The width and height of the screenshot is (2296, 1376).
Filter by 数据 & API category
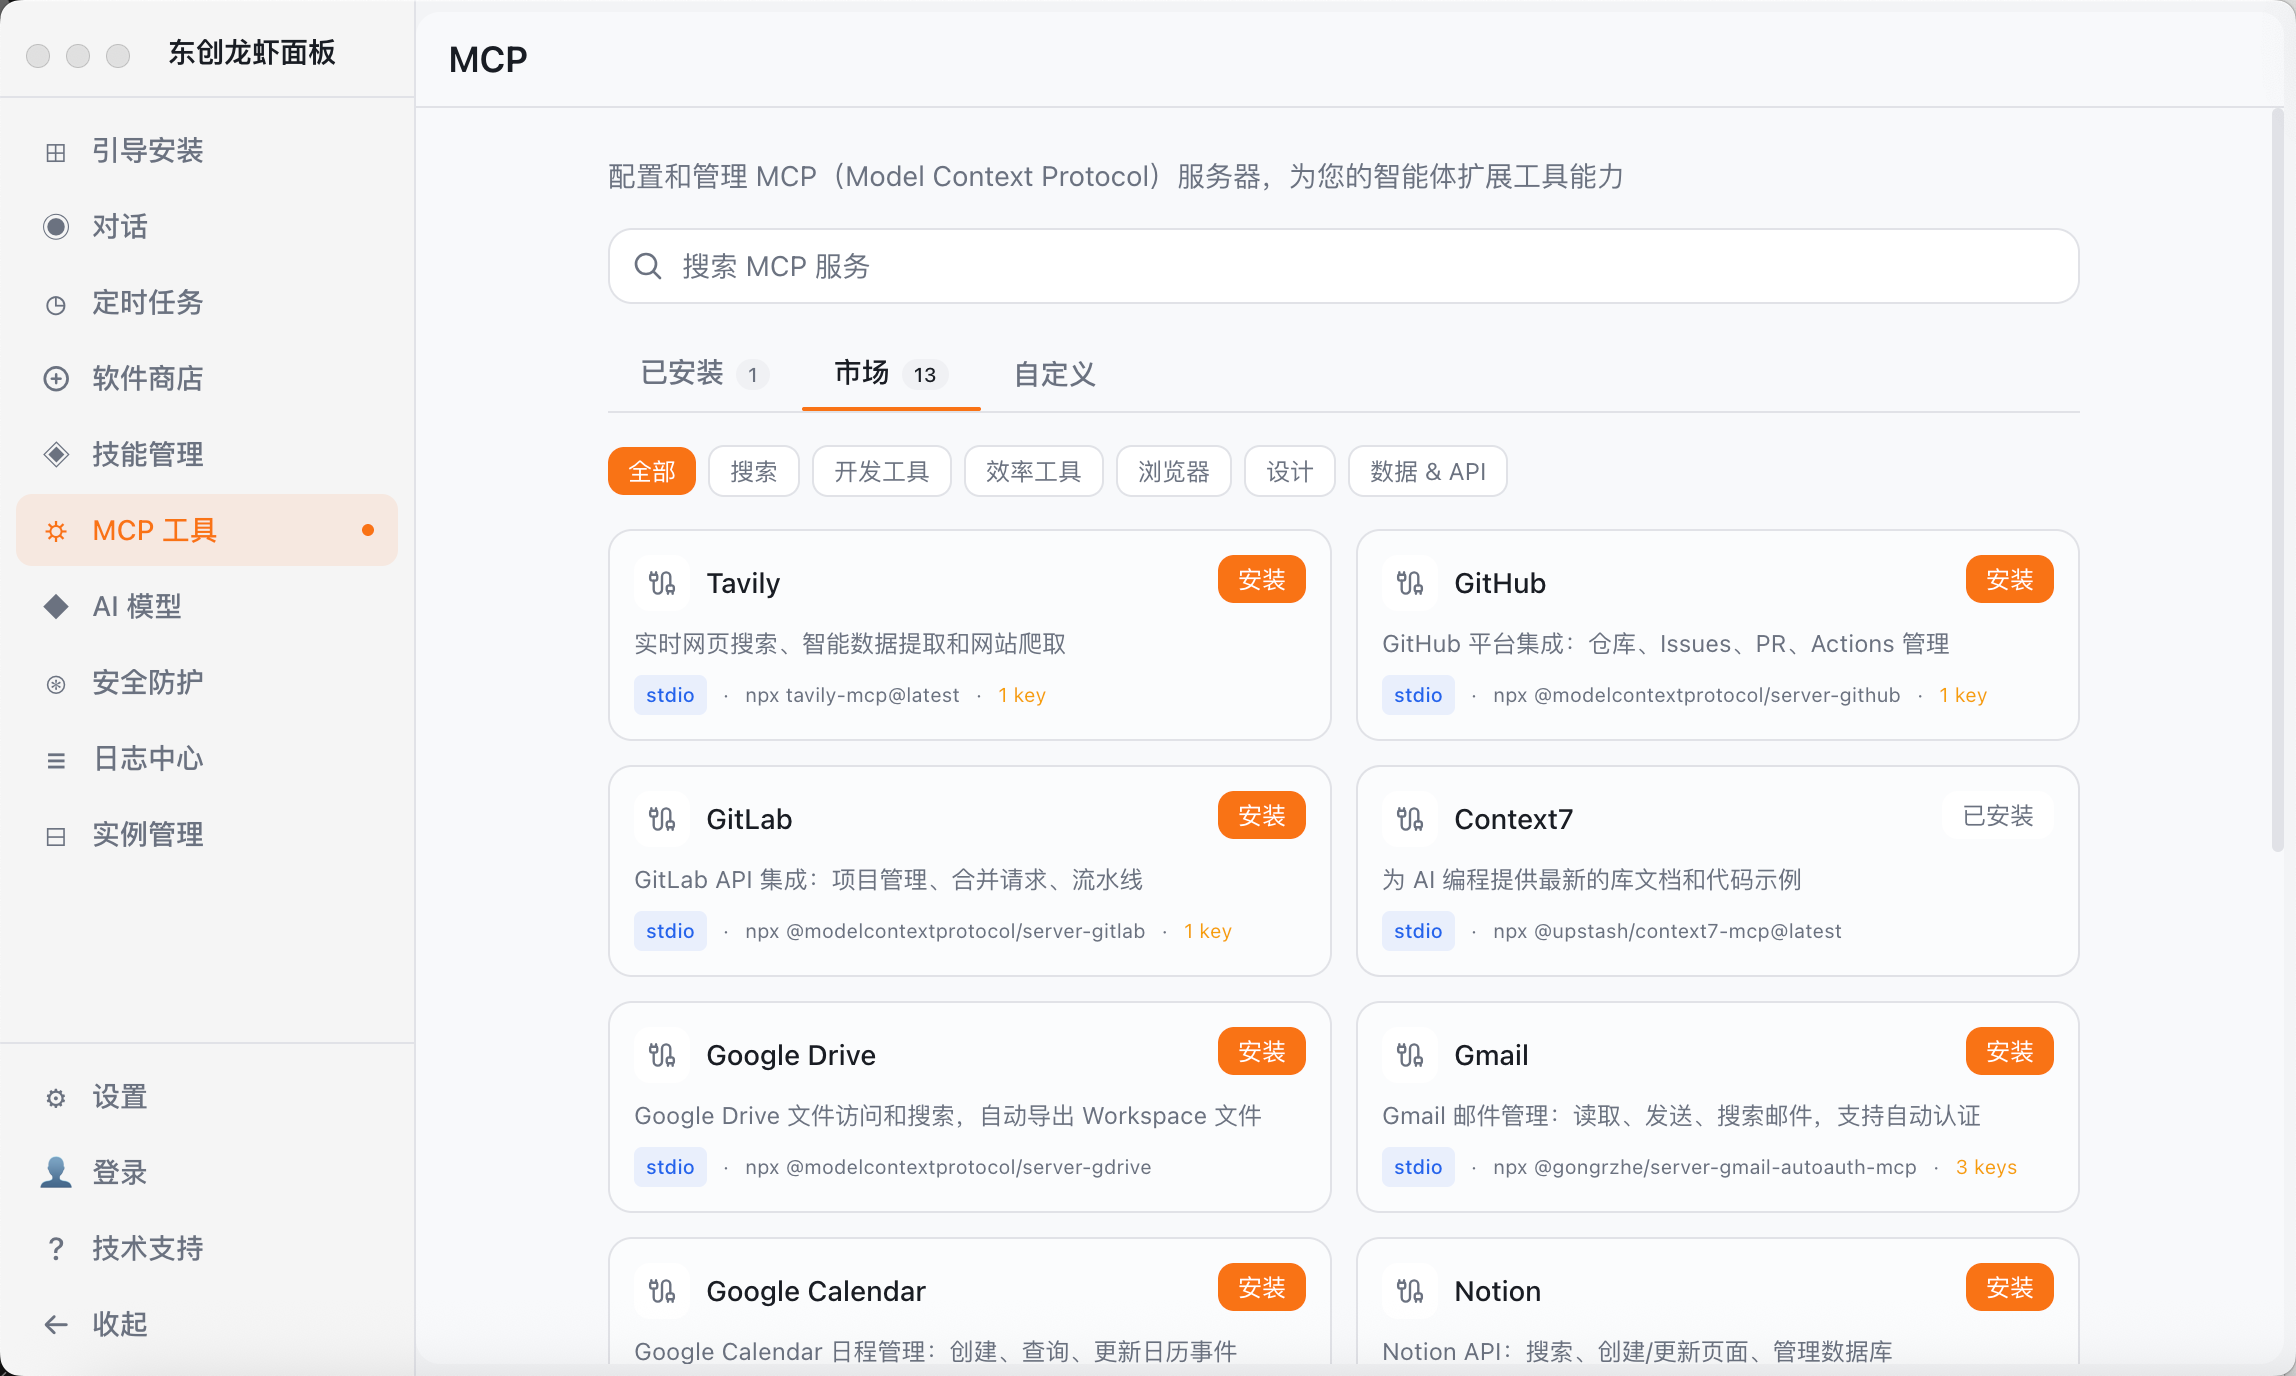[1428, 471]
